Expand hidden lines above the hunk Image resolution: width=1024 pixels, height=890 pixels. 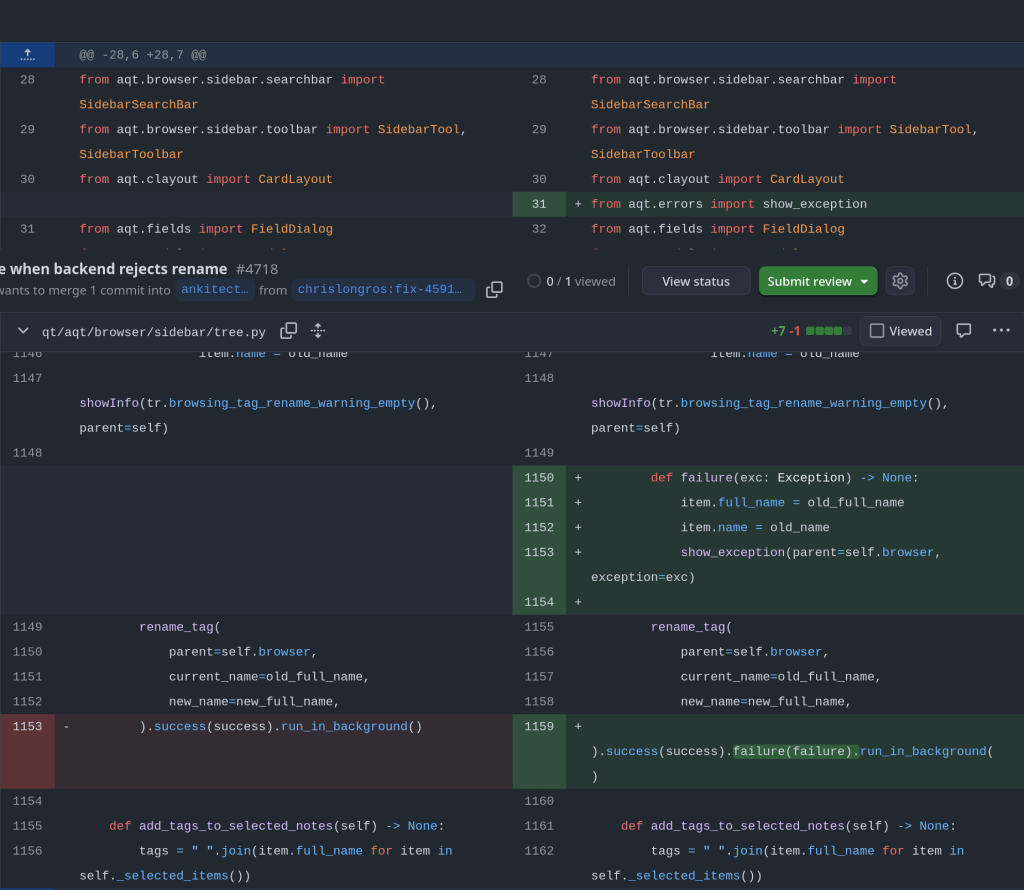click(27, 55)
